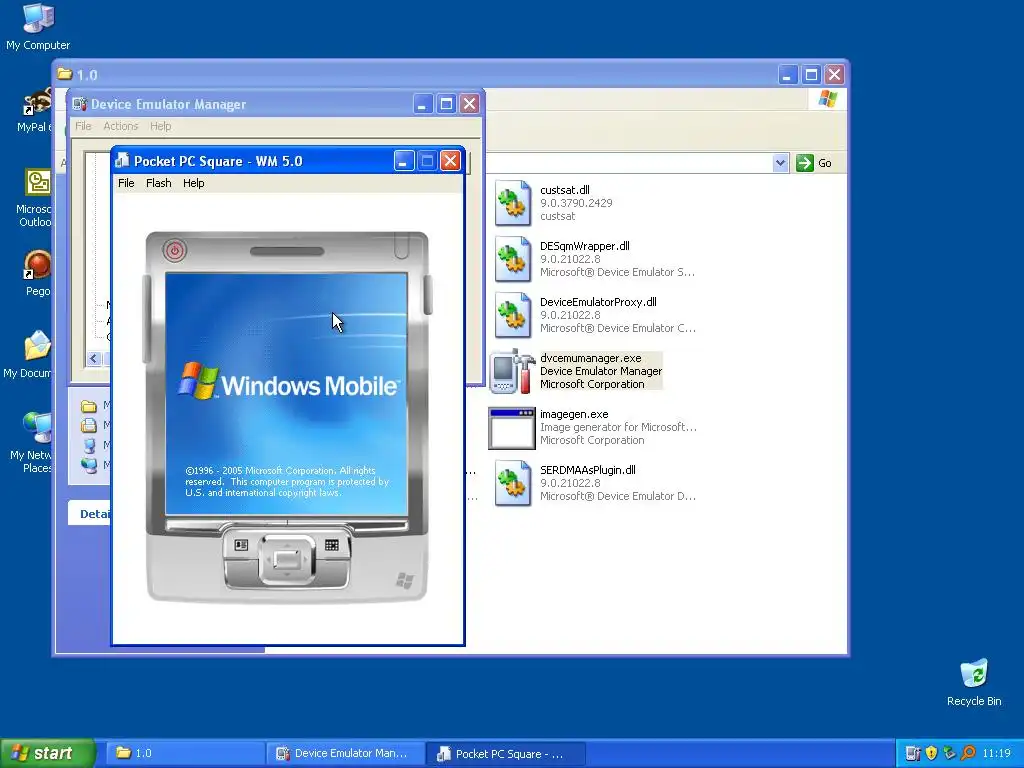Click the 'imagegen.exe' file name

click(x=574, y=414)
